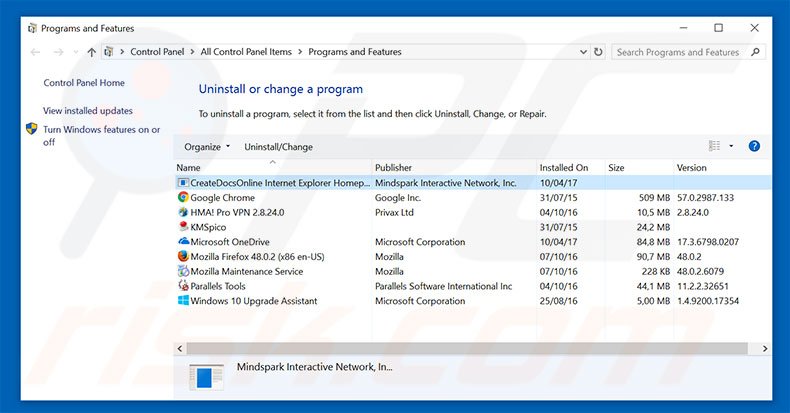The height and width of the screenshot is (413, 790).
Task: Click the Mozilla Maintenance Service icon
Action: [x=183, y=271]
